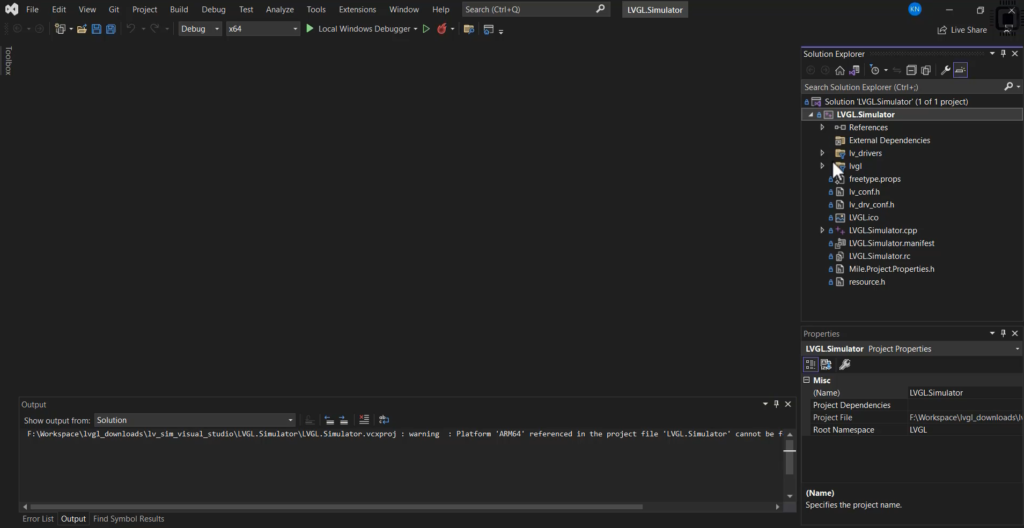Click the Property Pages wrench icon
Viewport: 1024px width, 528px height.
click(x=844, y=365)
